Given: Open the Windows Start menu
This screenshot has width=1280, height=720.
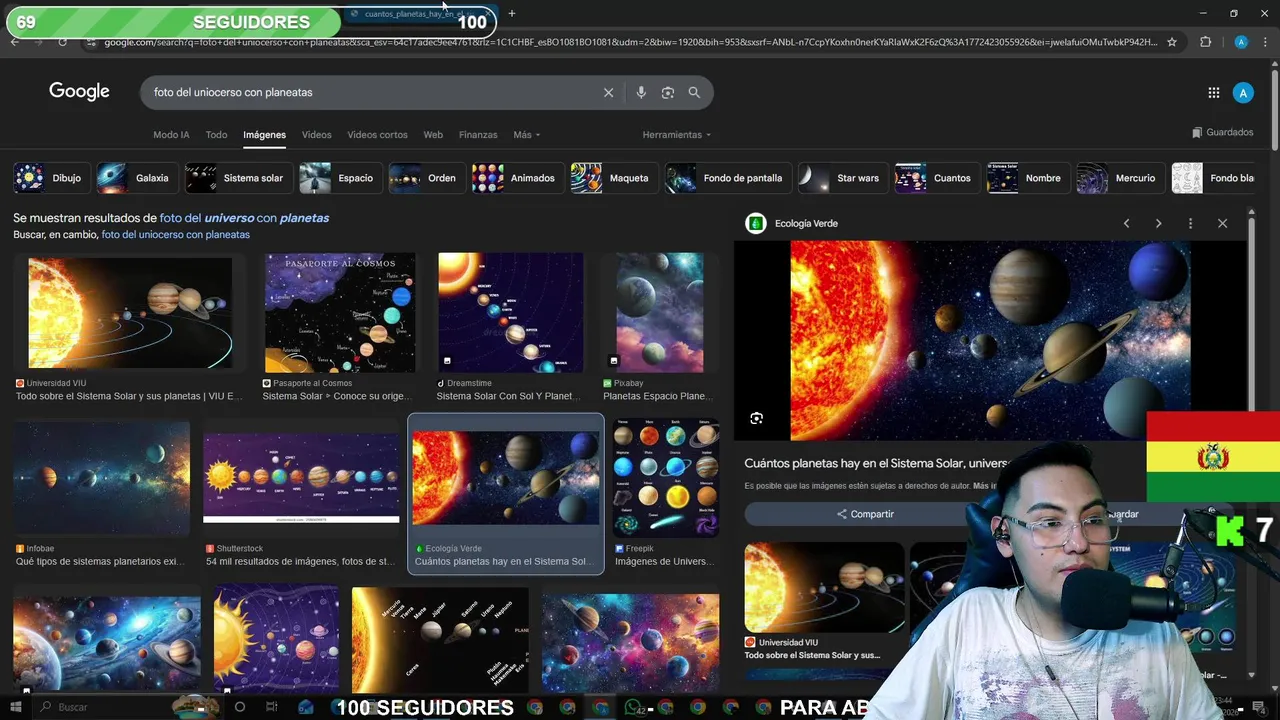Looking at the screenshot, I should pyautogui.click(x=16, y=707).
